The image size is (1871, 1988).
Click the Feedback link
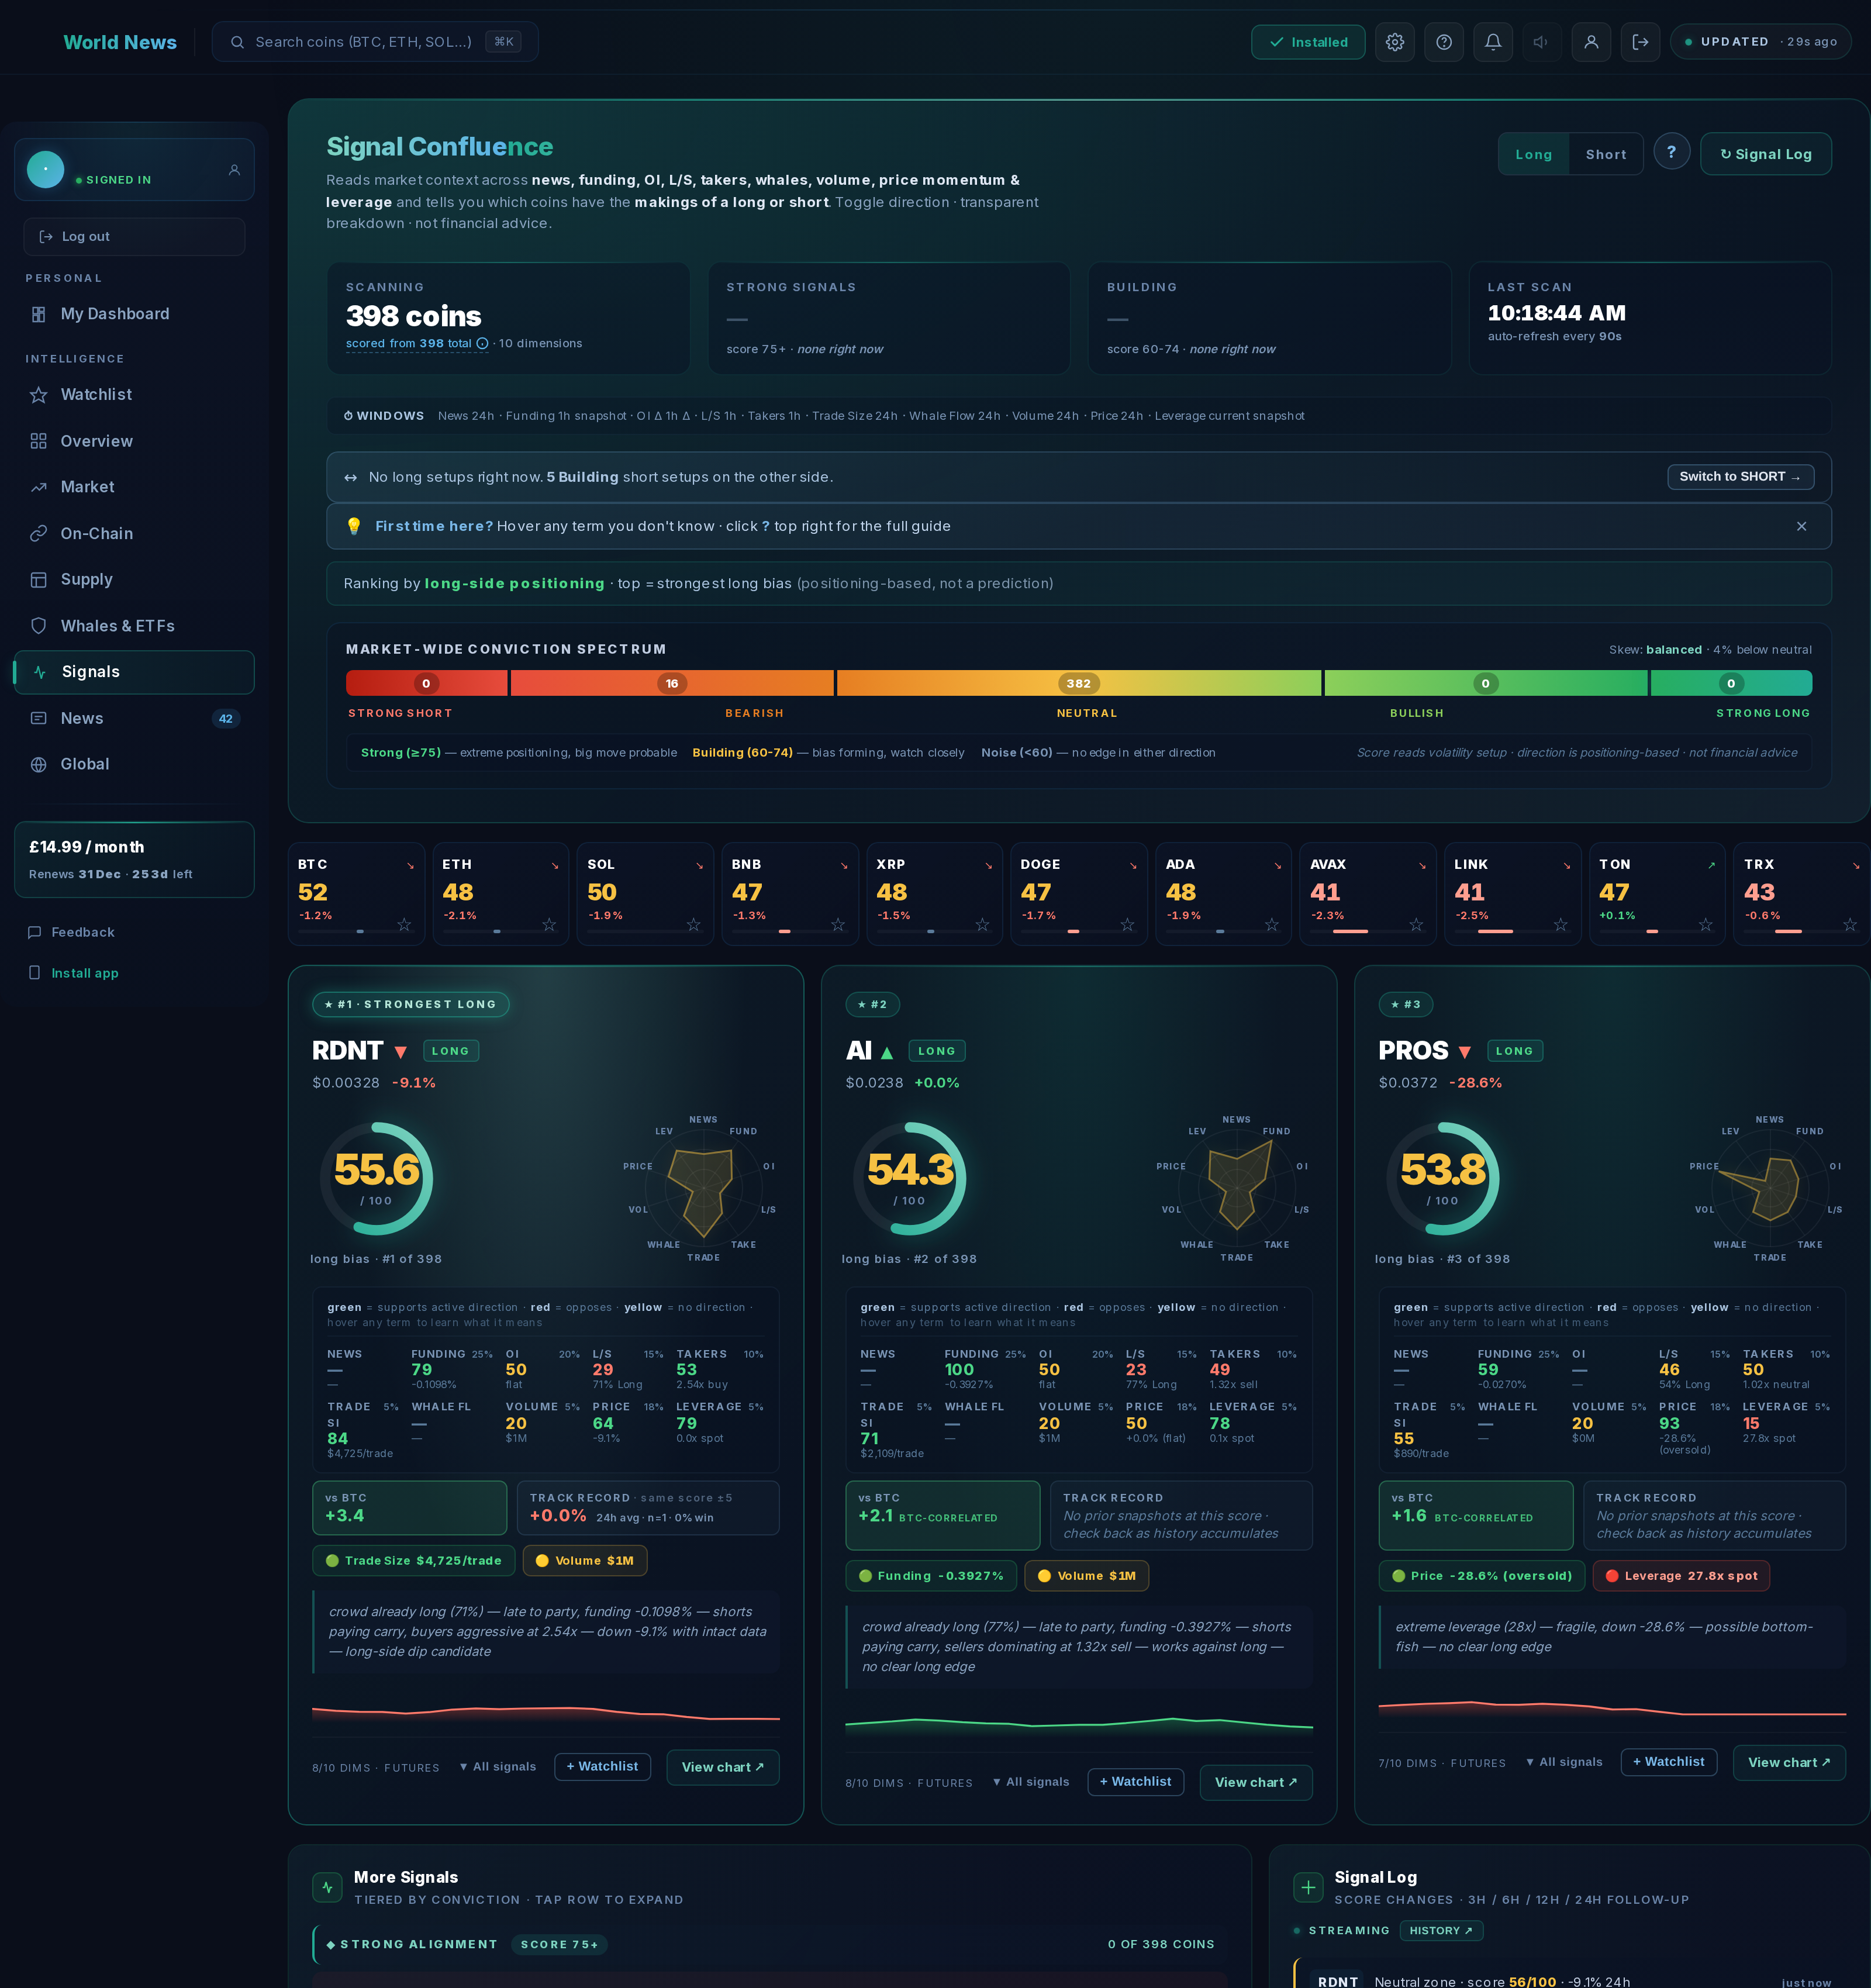[72, 932]
